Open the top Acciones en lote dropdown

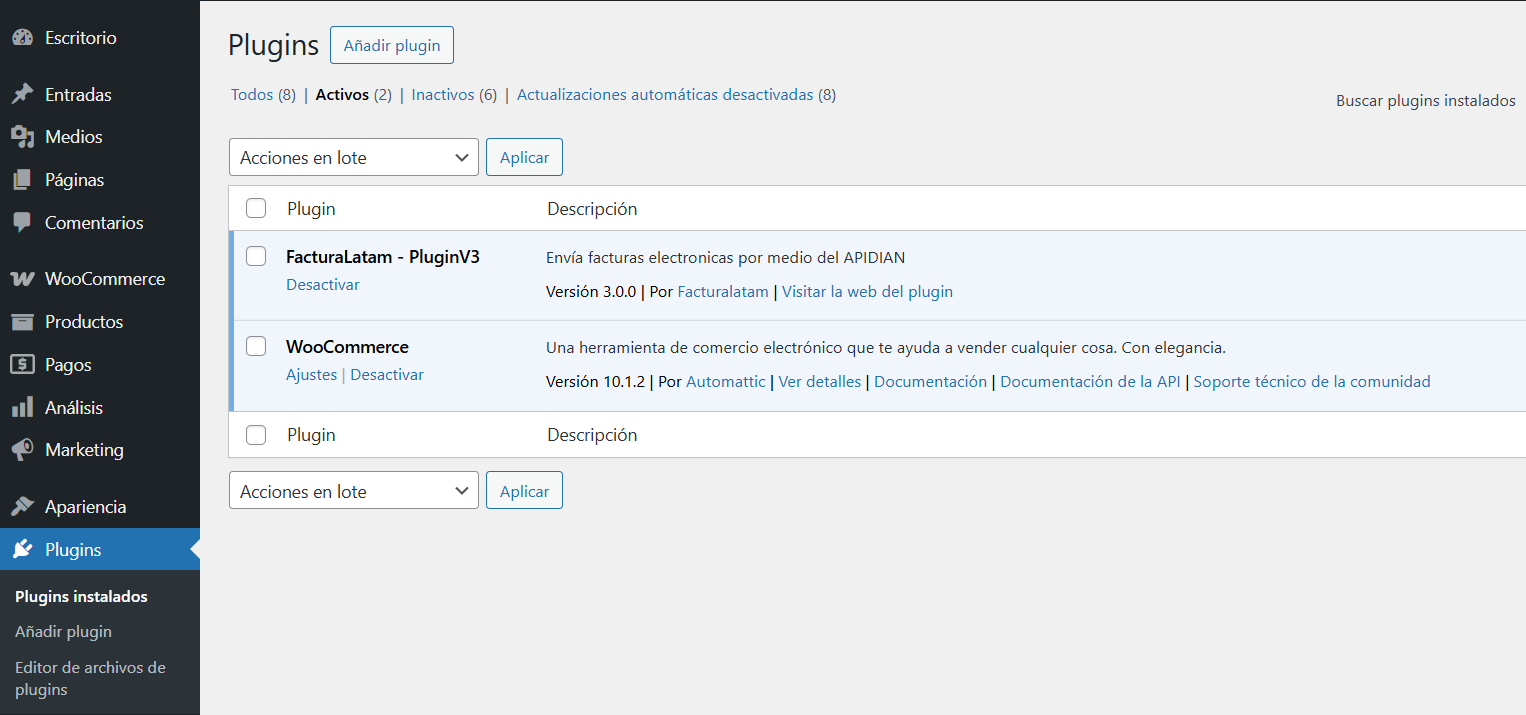[x=354, y=157]
